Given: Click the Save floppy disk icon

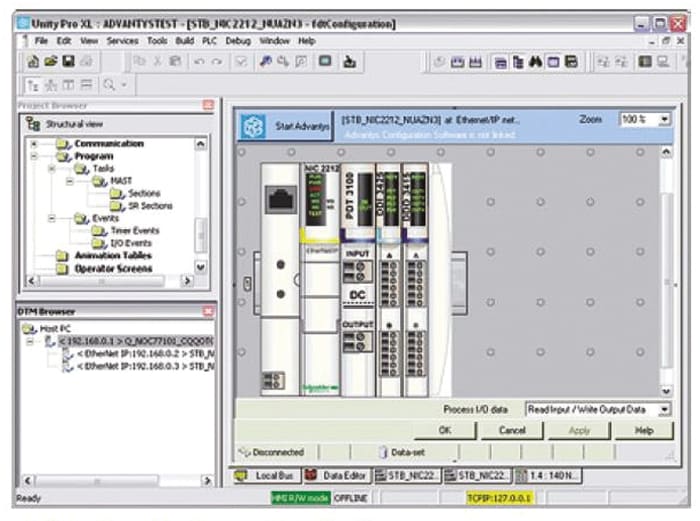Looking at the screenshot, I should pos(68,61).
